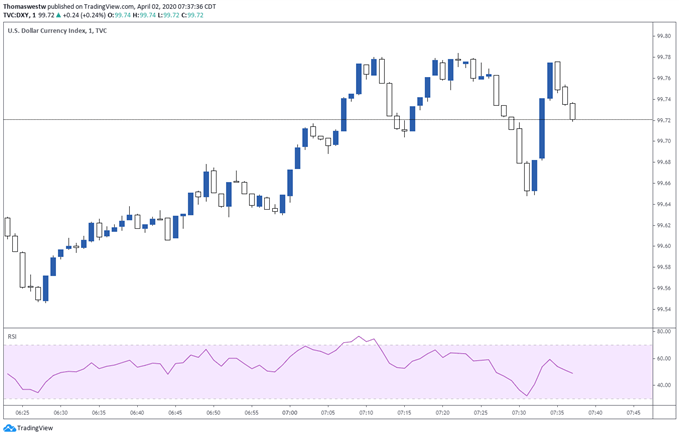Viewport: 679px width, 437px height.
Task: Click the 06:50 time axis label
Action: (213, 413)
